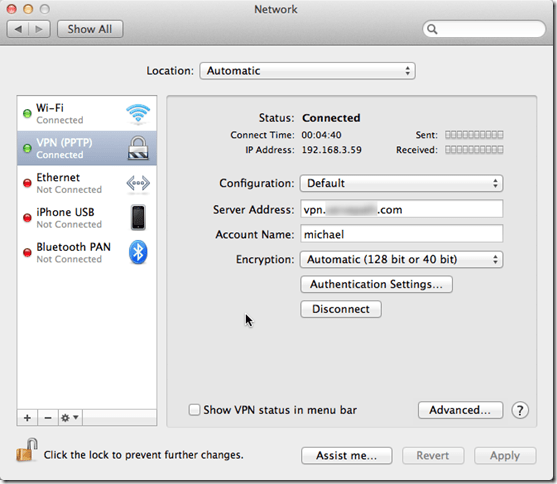Image resolution: width=557 pixels, height=484 pixels.
Task: Click the Disconnect button
Action: [341, 309]
